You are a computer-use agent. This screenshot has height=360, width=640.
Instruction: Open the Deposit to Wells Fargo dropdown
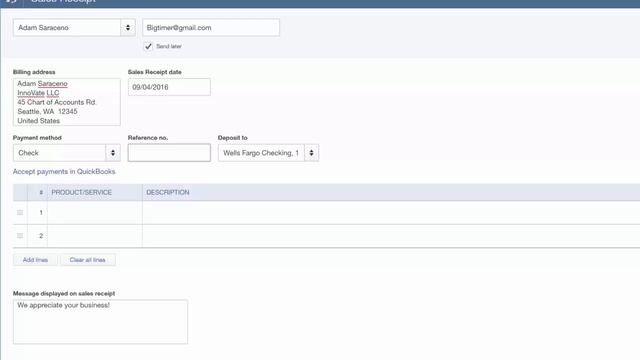[x=268, y=153]
